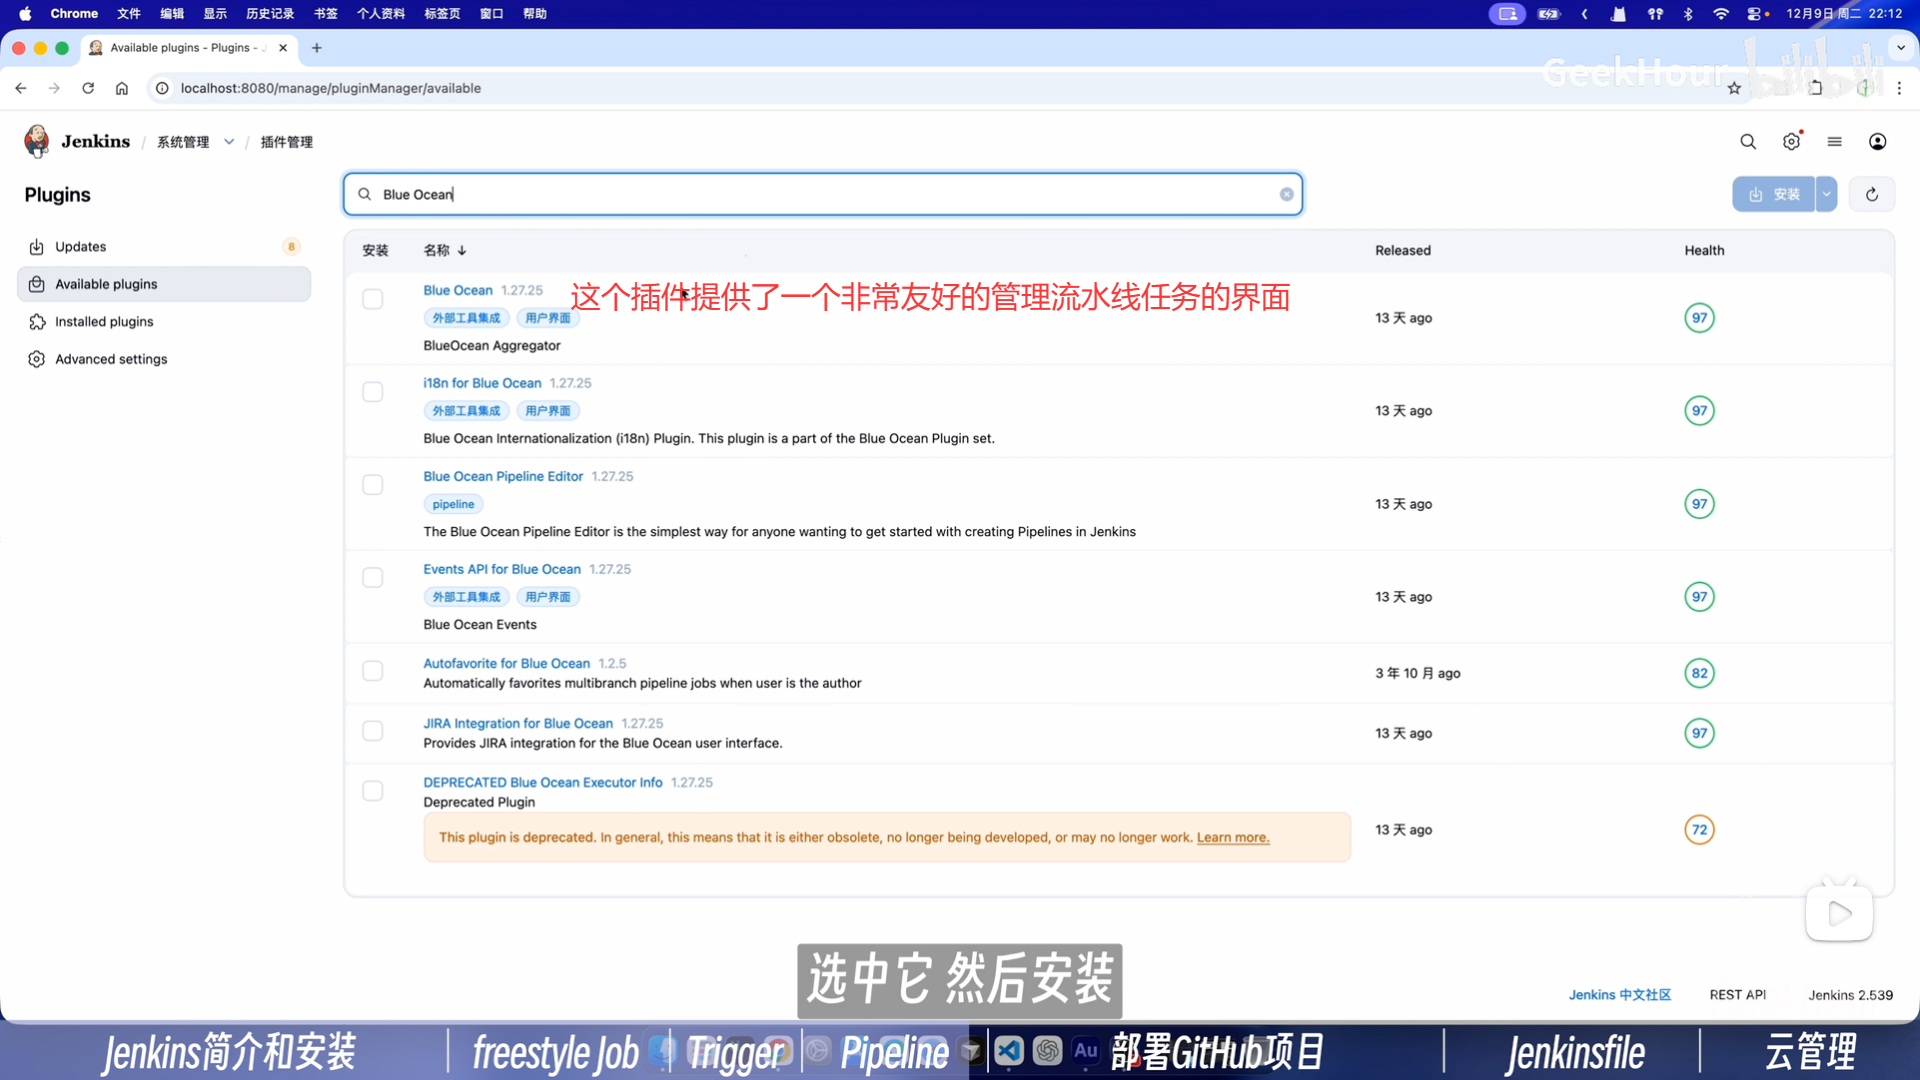1920x1080 pixels.
Task: Open the Manage Jenkins gear icon
Action: [x=1791, y=142]
